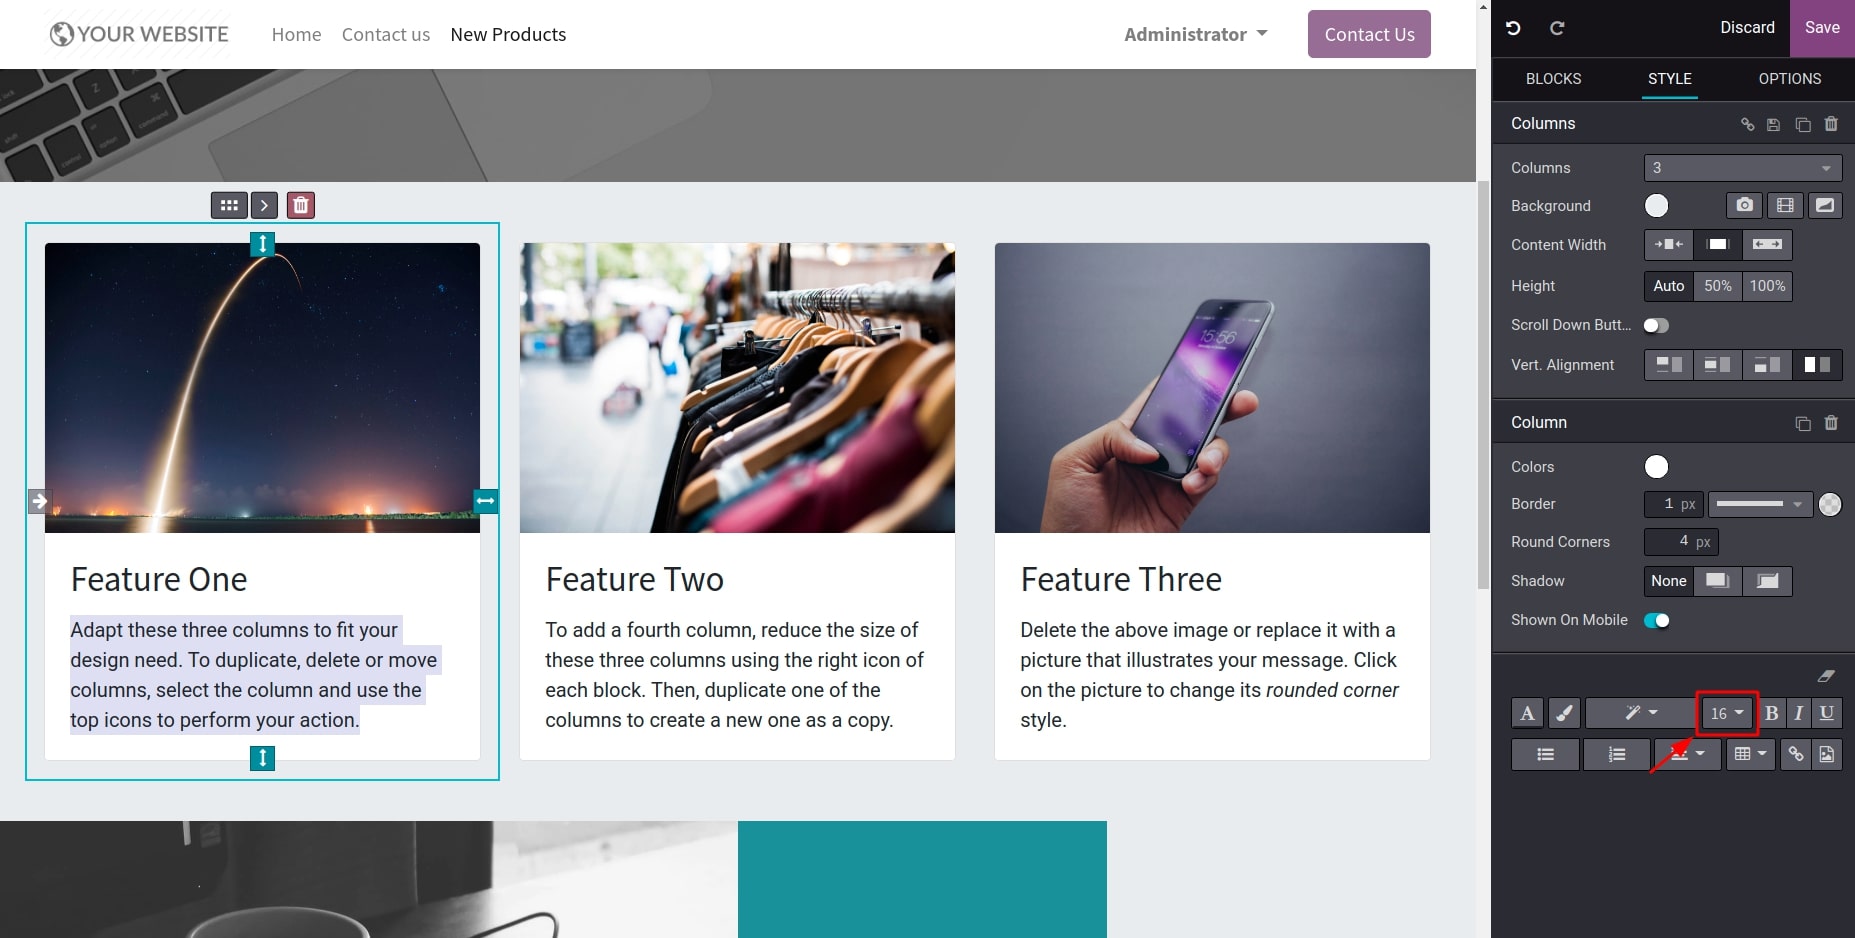Select the None shadow option

click(x=1668, y=581)
